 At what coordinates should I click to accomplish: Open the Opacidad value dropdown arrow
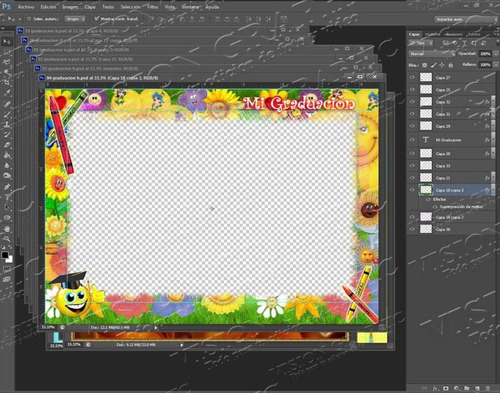(x=496, y=54)
